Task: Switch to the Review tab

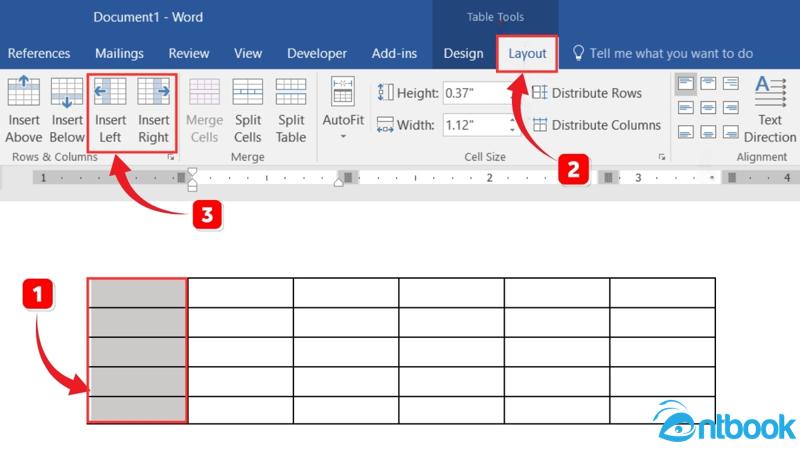Action: point(189,54)
